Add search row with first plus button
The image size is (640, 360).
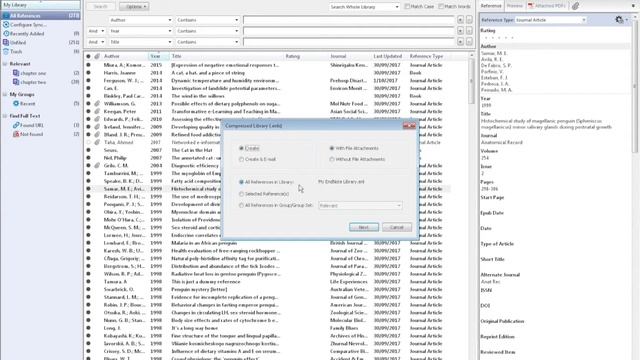click(x=460, y=20)
